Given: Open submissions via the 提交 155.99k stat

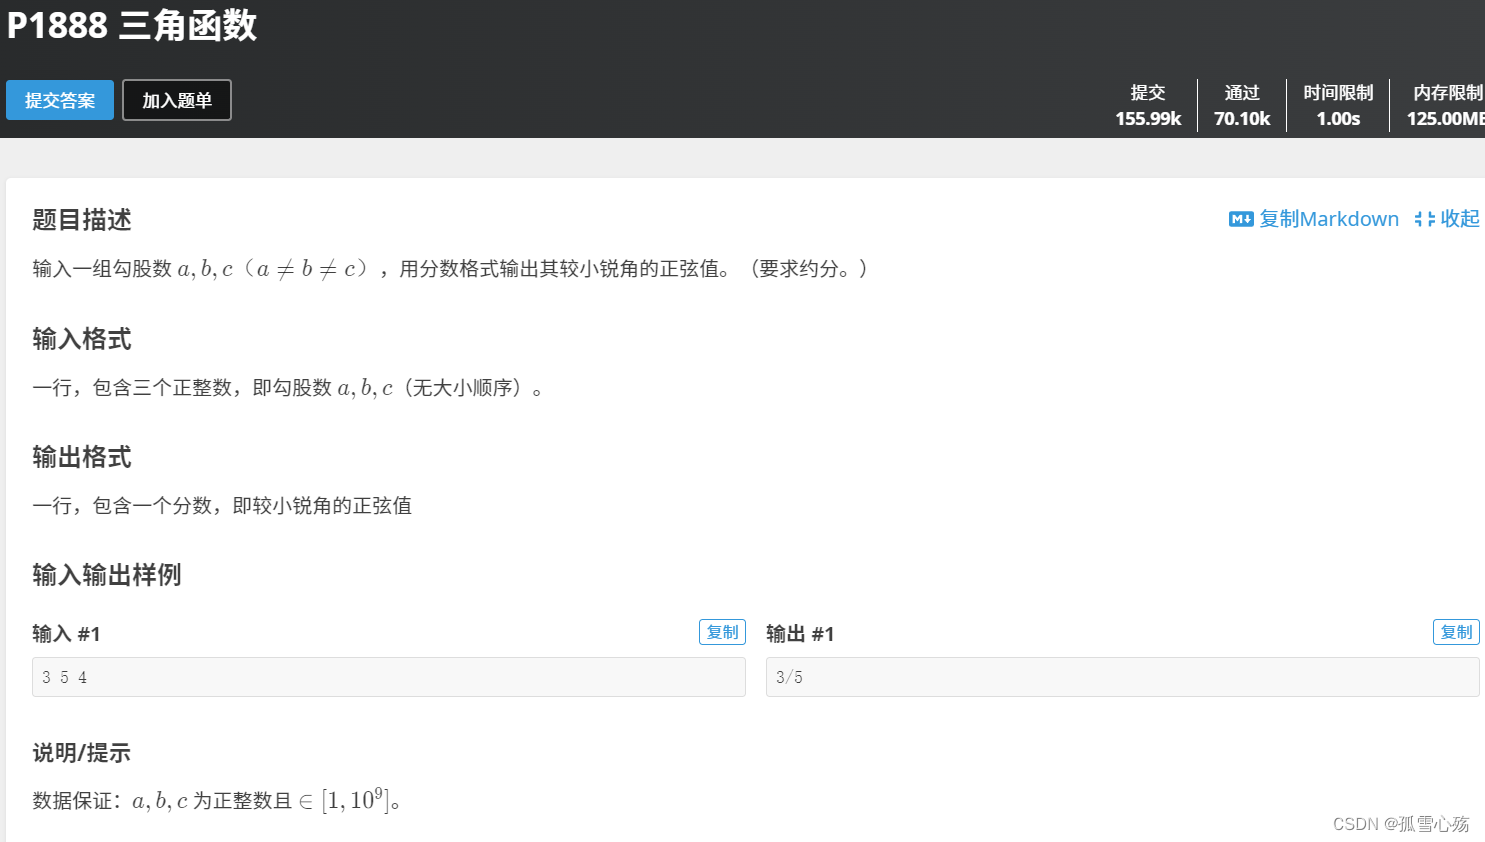Looking at the screenshot, I should tap(1147, 105).
